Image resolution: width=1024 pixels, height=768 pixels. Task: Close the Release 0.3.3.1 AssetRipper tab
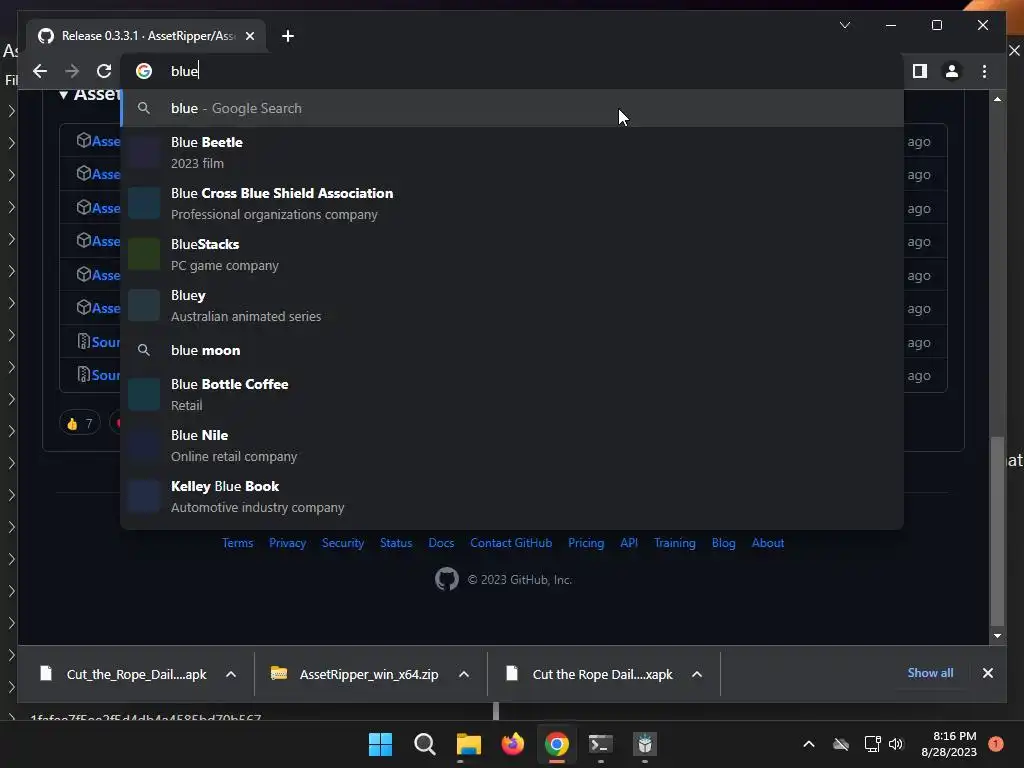point(250,36)
